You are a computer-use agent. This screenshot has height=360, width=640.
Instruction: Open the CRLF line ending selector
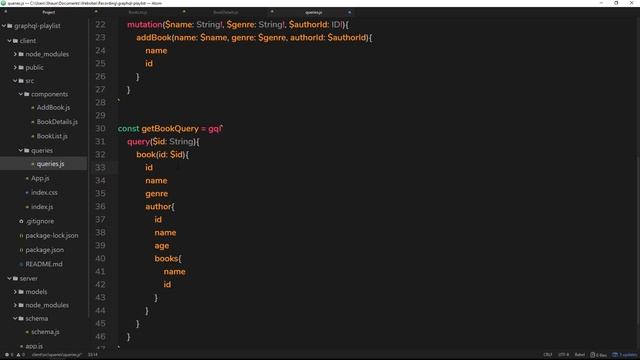point(547,355)
